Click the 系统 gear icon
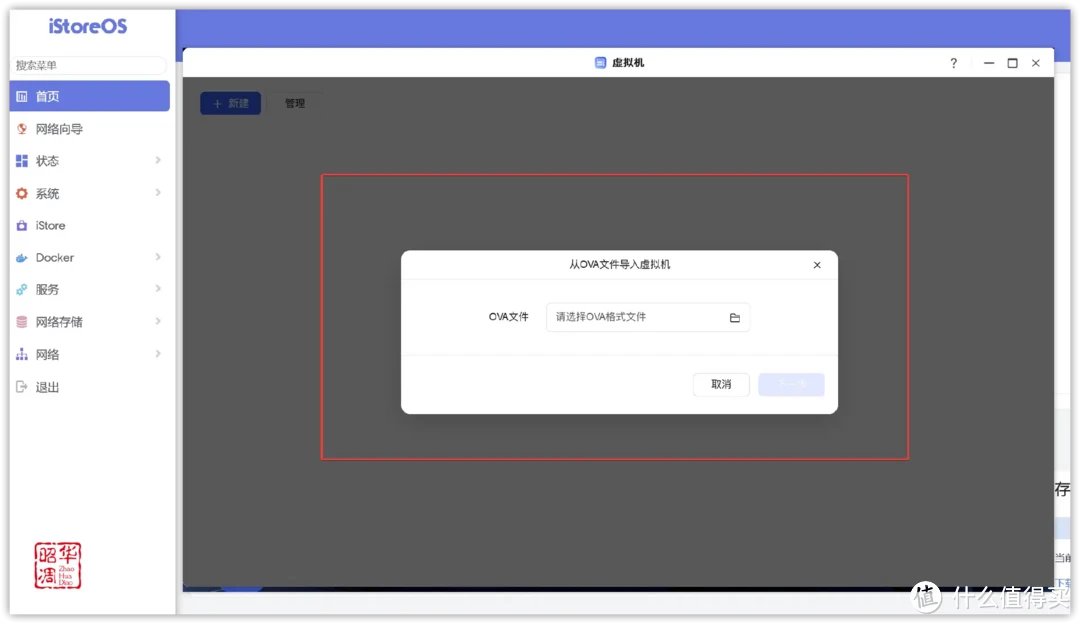The height and width of the screenshot is (624, 1080). [x=22, y=193]
